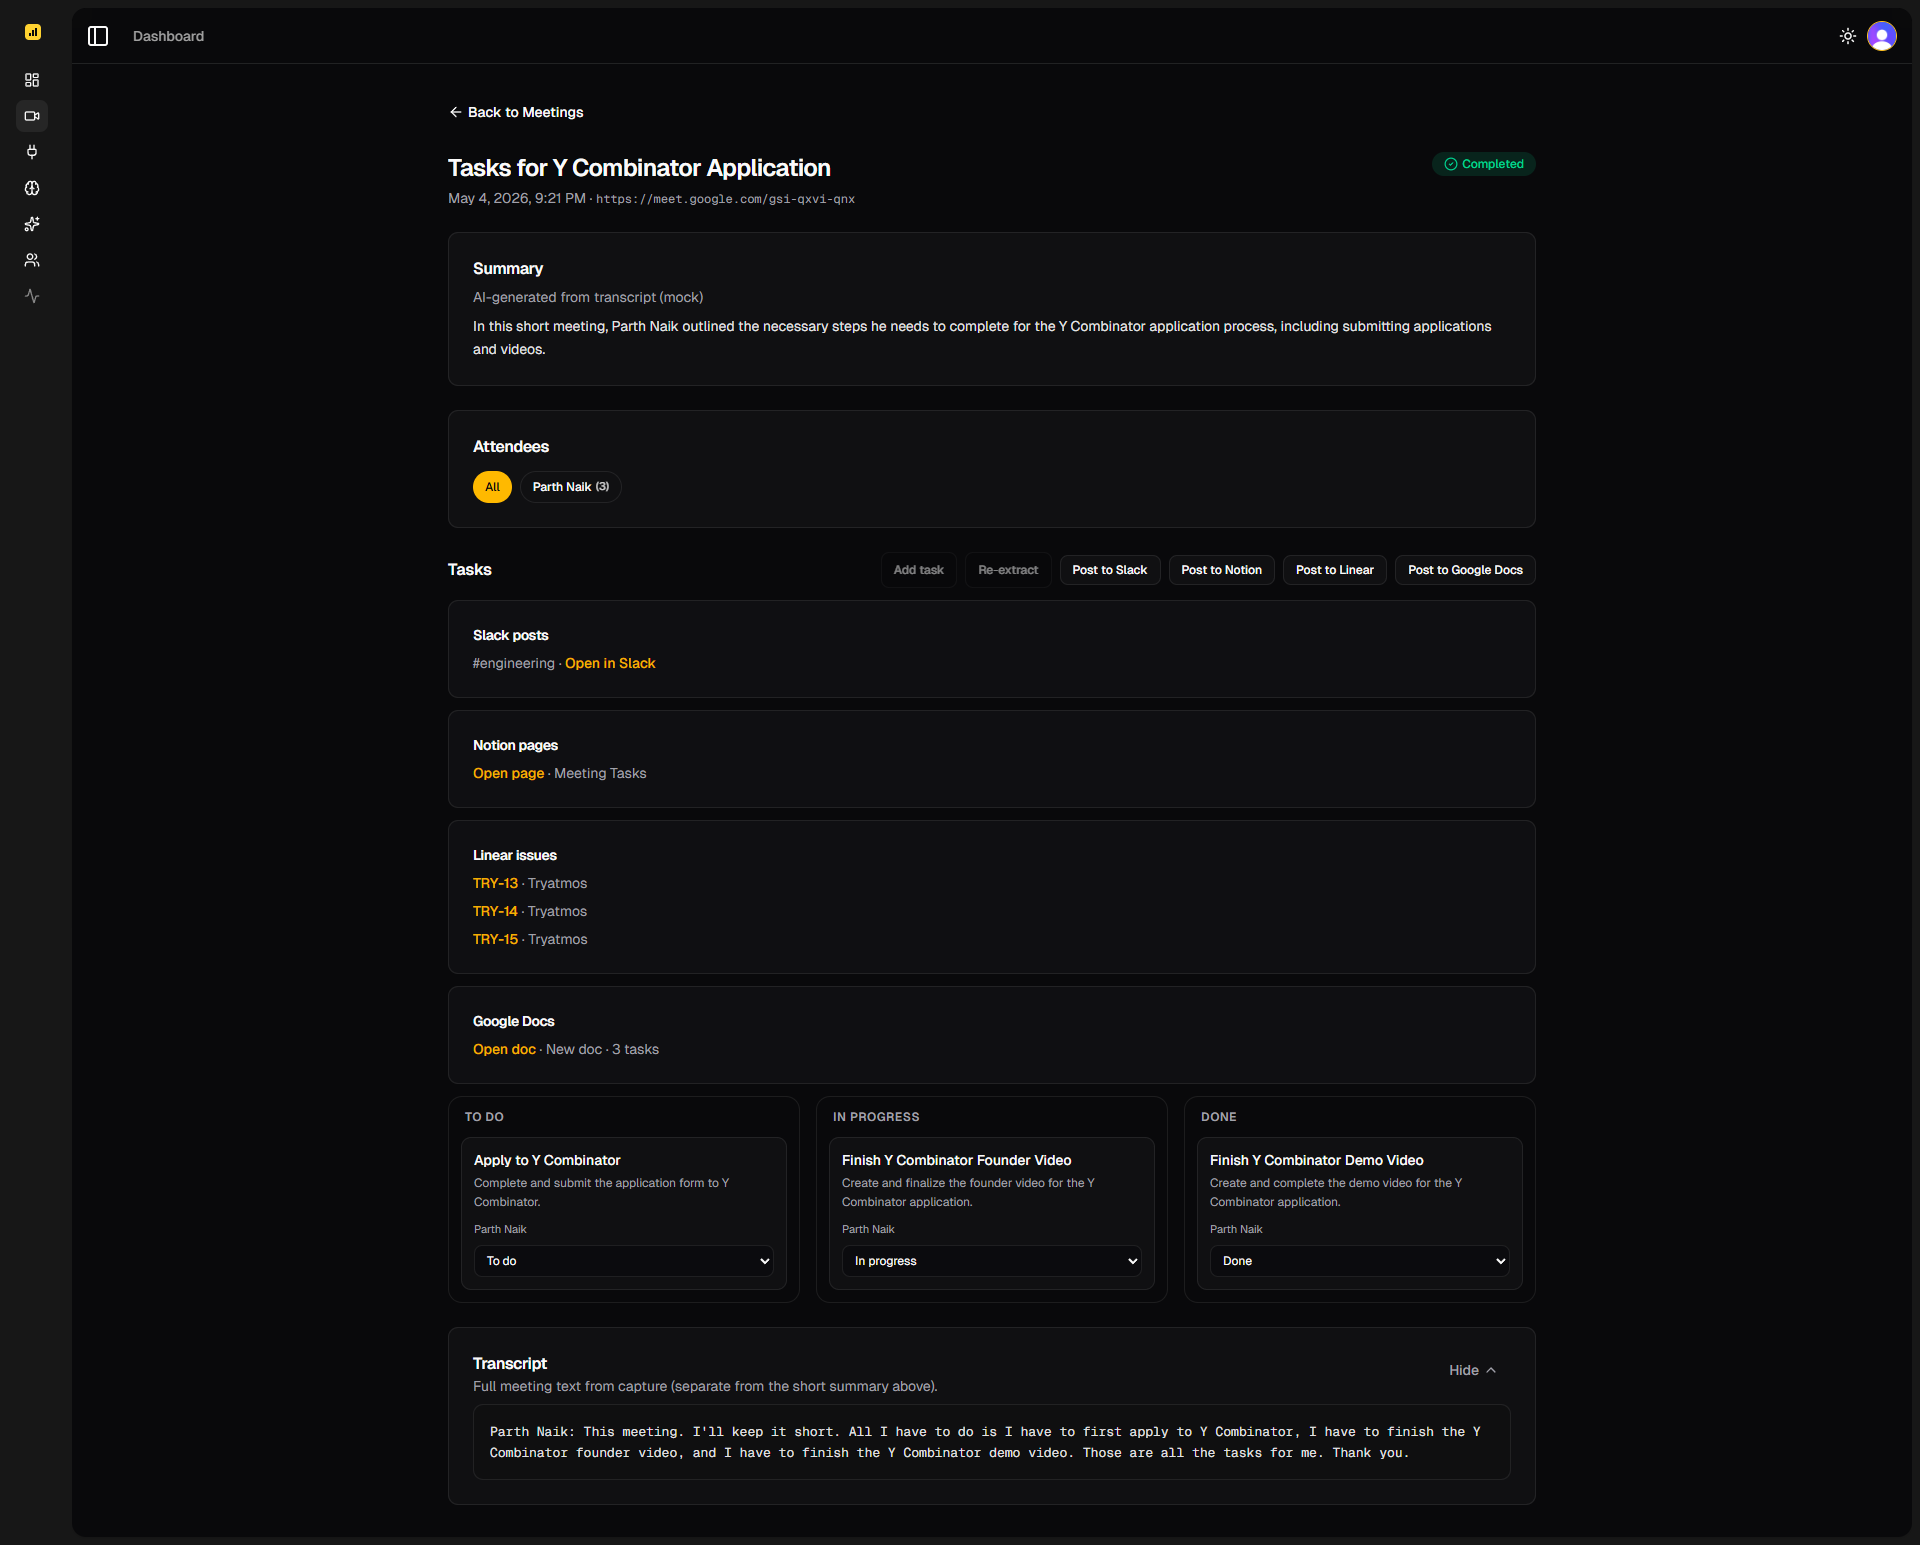
Task: Open the team people sidebar icon
Action: (32, 260)
